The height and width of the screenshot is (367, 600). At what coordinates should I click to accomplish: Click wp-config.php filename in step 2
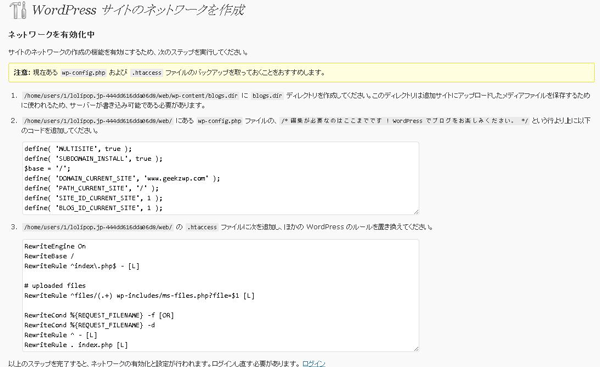pyautogui.click(x=219, y=121)
